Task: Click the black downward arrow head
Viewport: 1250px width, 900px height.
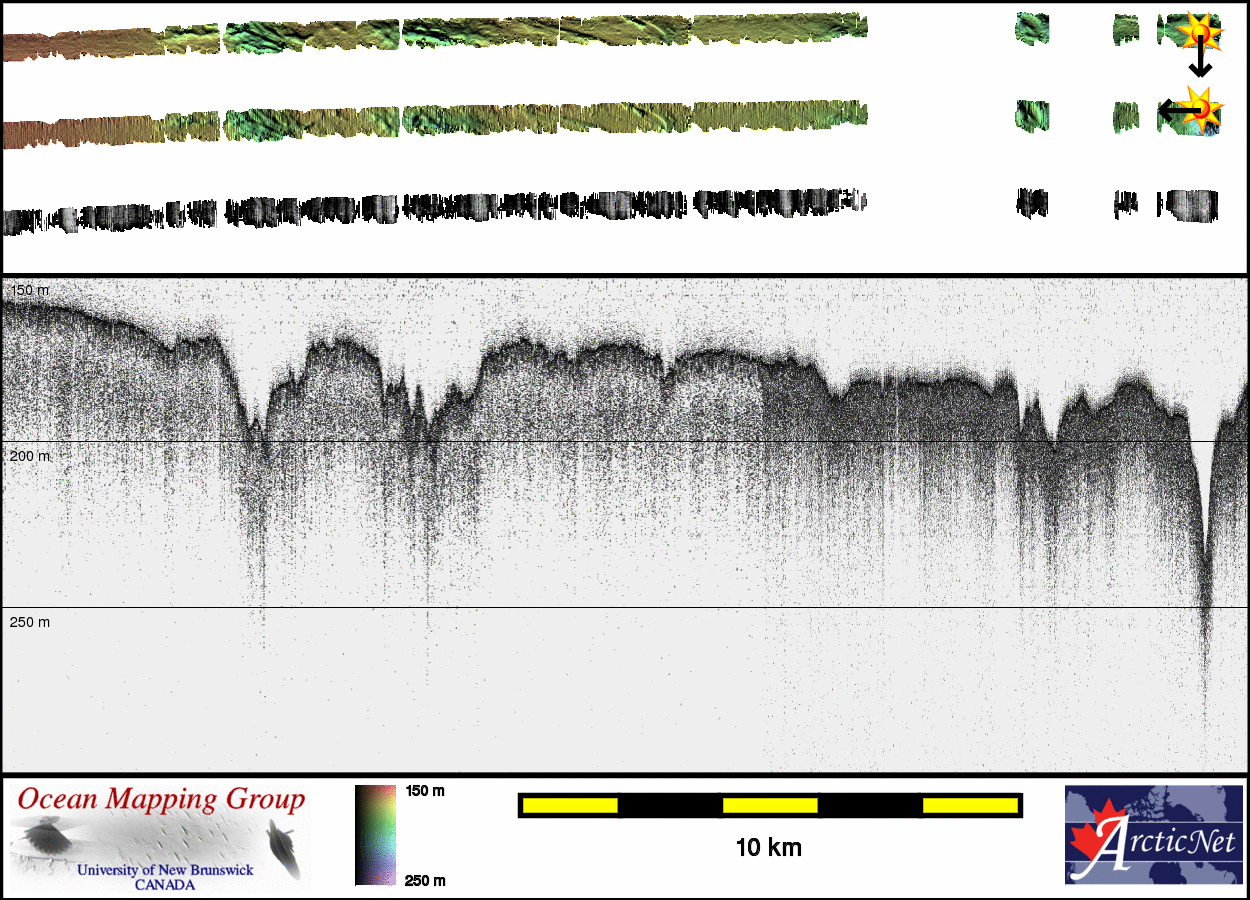Action: pos(1200,70)
